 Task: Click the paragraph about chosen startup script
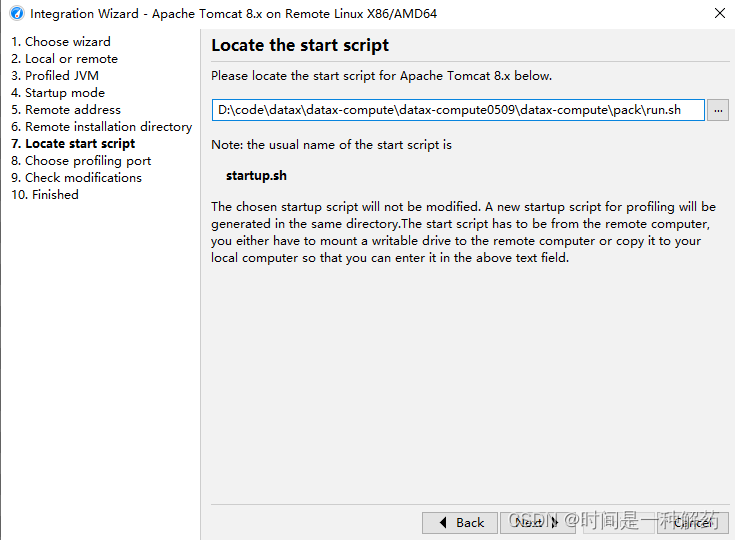[x=463, y=232]
